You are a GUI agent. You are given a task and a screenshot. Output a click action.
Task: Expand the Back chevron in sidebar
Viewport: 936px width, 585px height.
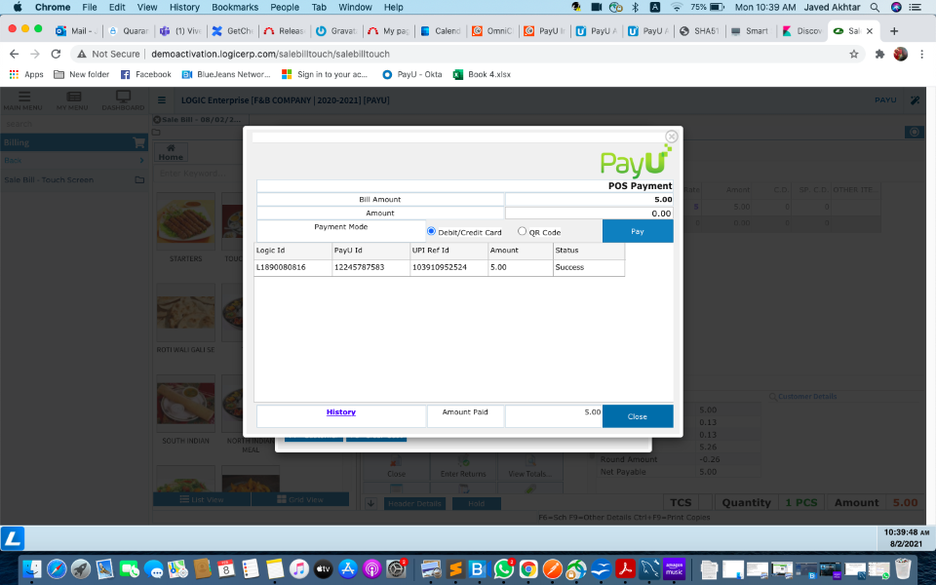pyautogui.click(x=141, y=161)
